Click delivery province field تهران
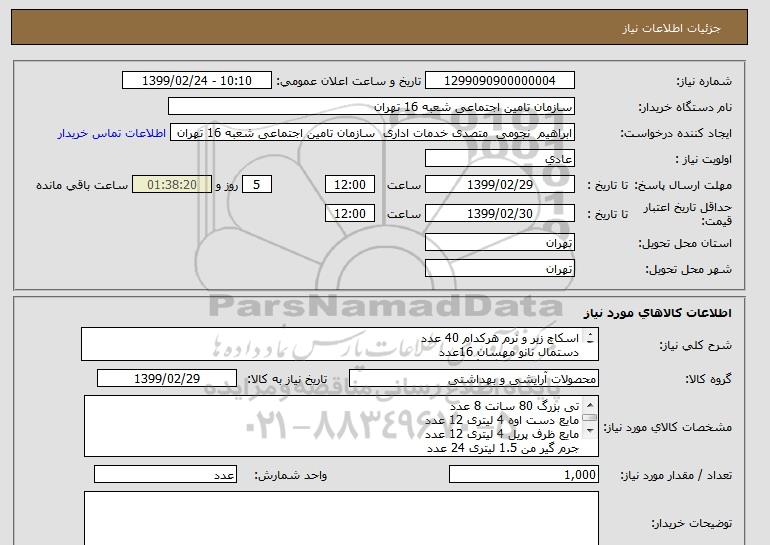 coord(499,243)
